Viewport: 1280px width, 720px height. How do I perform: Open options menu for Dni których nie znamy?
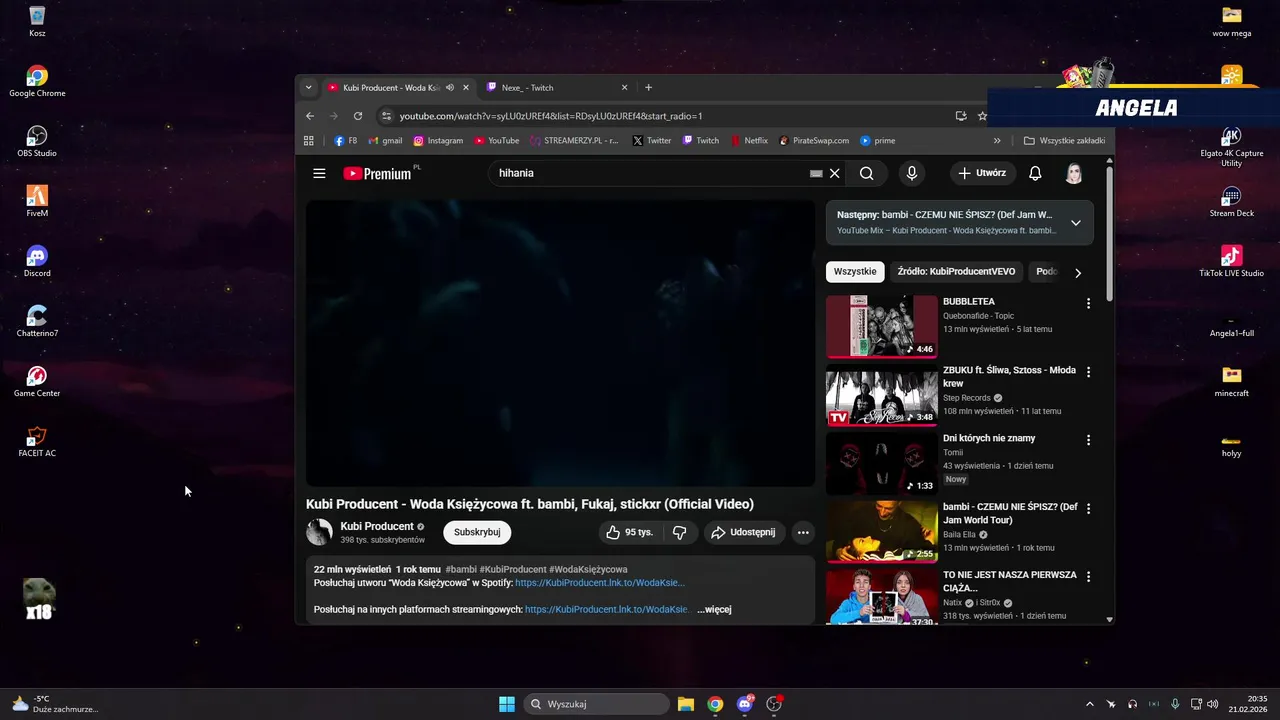[1088, 440]
